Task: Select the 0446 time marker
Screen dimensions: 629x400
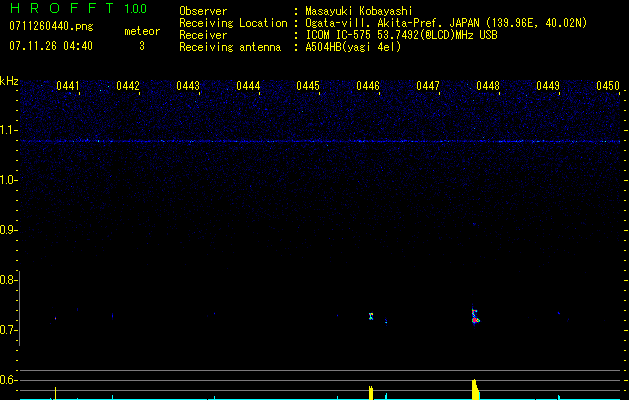Action: (368, 86)
